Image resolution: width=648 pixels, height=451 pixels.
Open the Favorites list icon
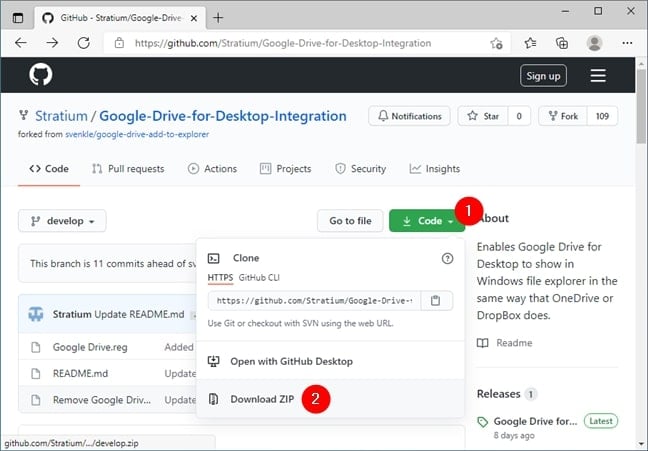pos(530,43)
